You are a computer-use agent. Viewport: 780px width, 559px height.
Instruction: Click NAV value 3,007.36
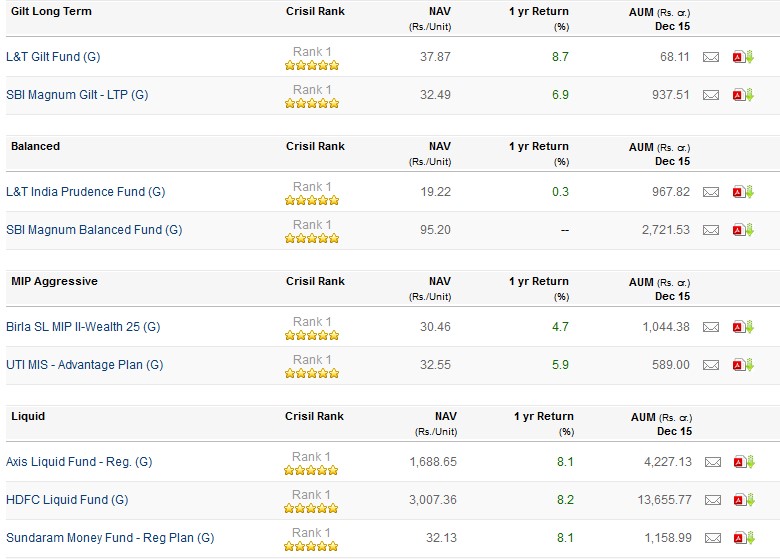coord(433,499)
